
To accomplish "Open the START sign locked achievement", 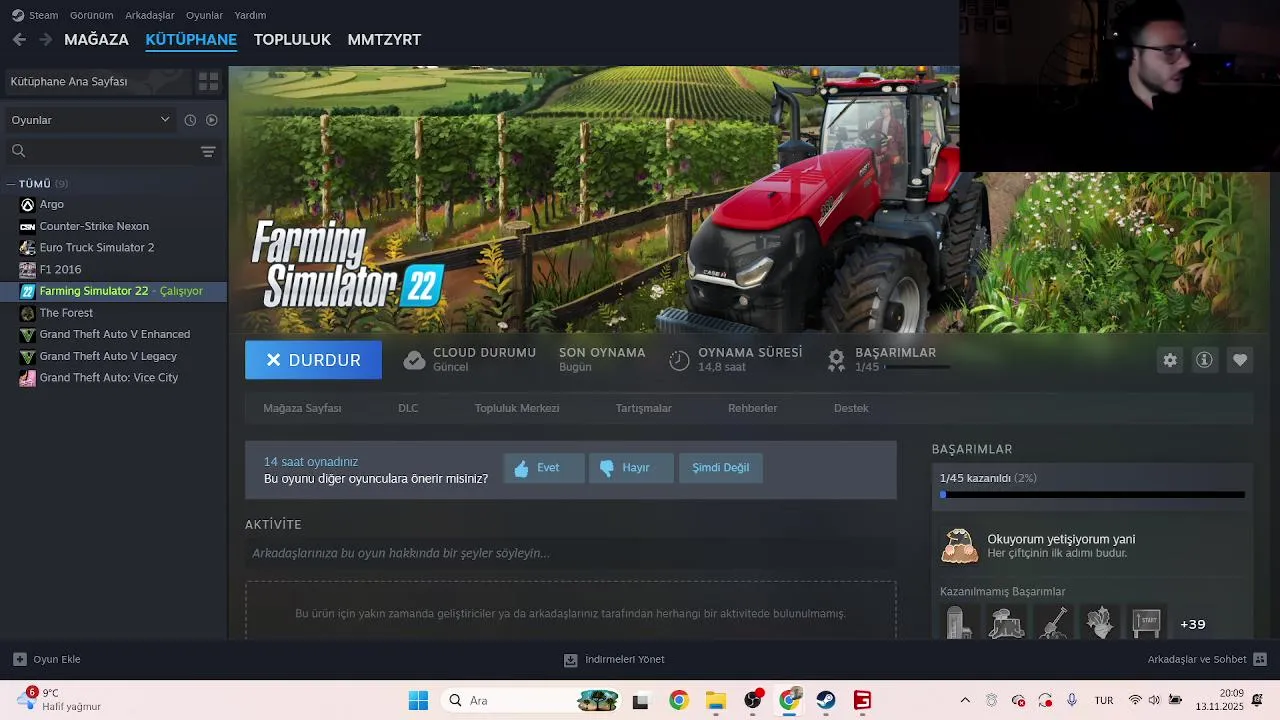I will [x=1147, y=623].
